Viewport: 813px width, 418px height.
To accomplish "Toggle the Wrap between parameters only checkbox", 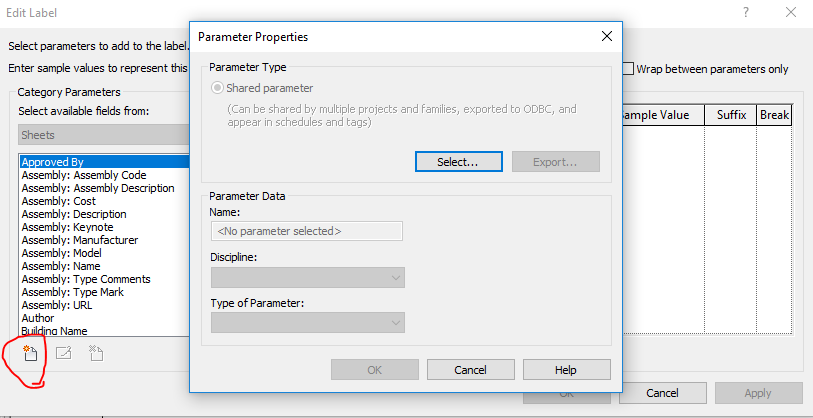I will [628, 69].
